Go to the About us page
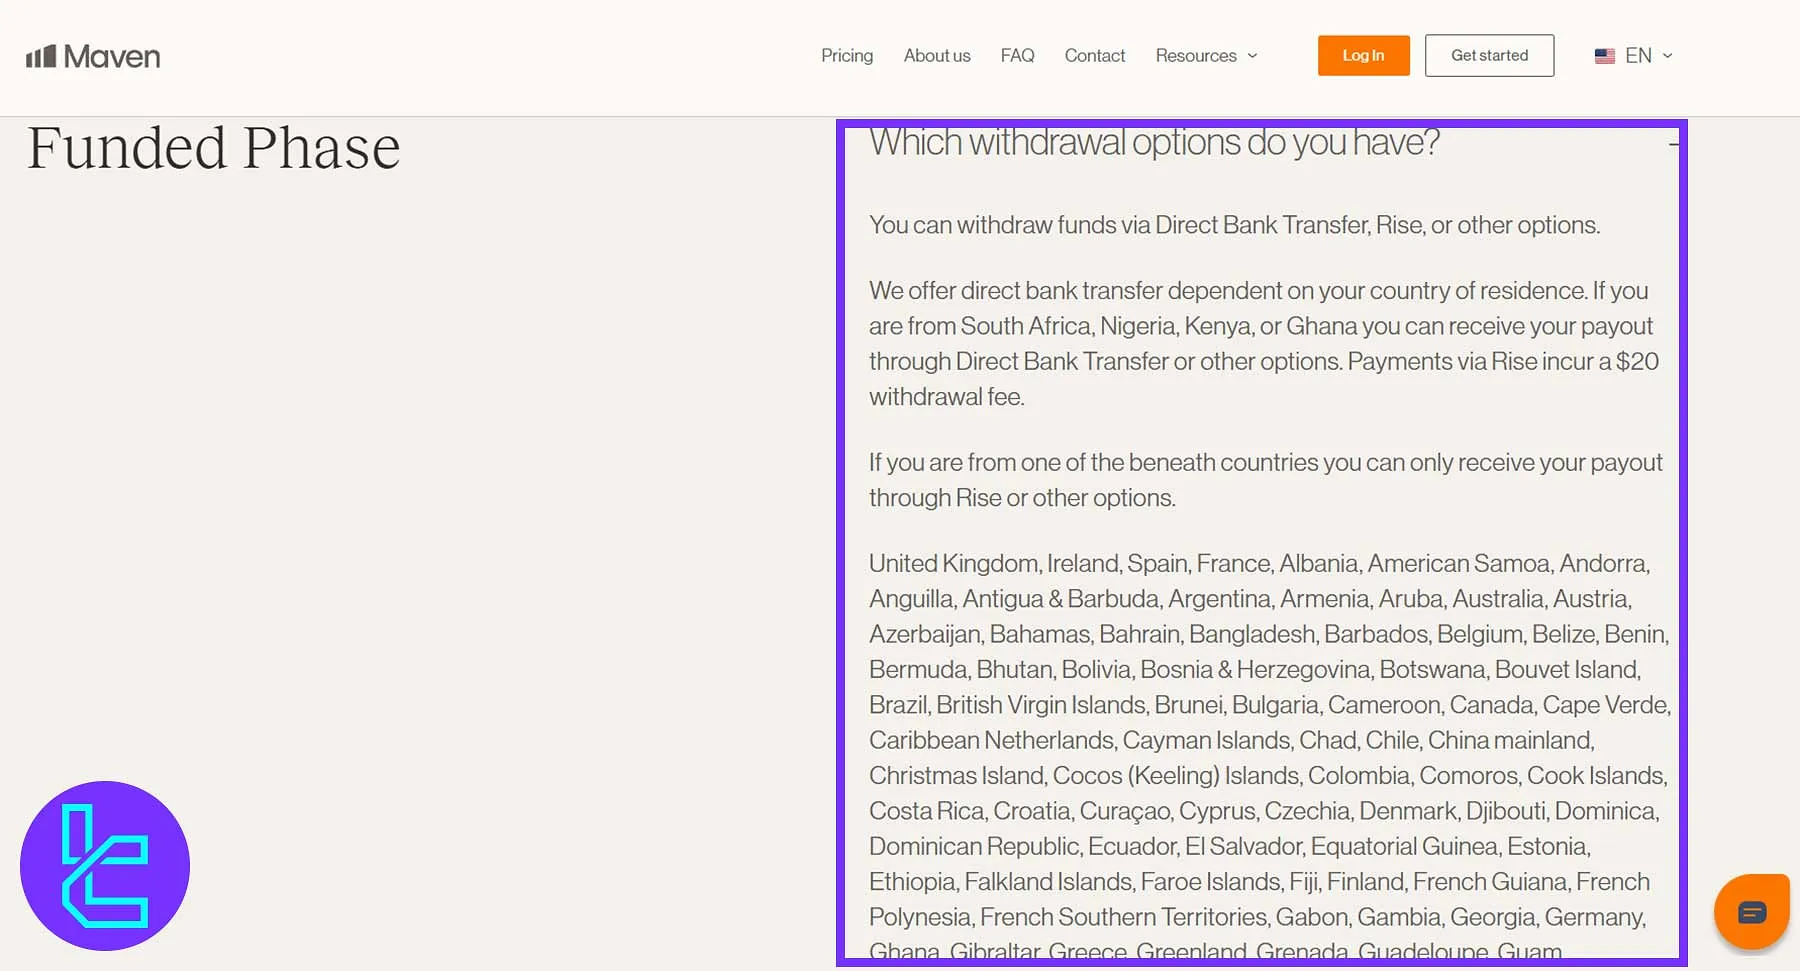Screen dimensions: 1800x971 (936, 56)
